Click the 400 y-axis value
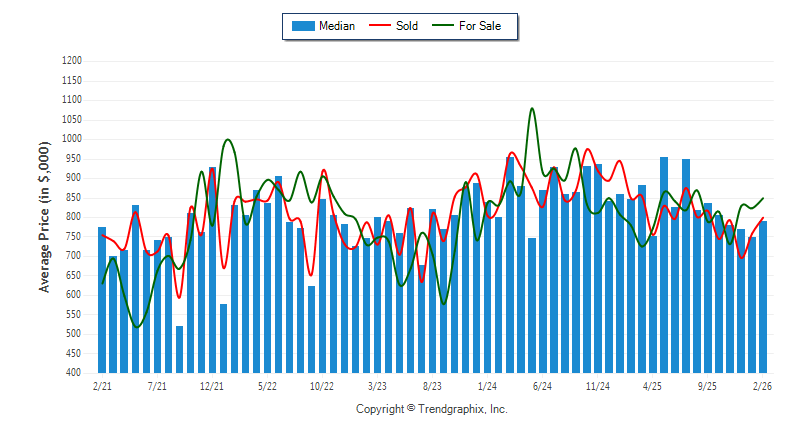This screenshot has height=434, width=800. (x=74, y=373)
